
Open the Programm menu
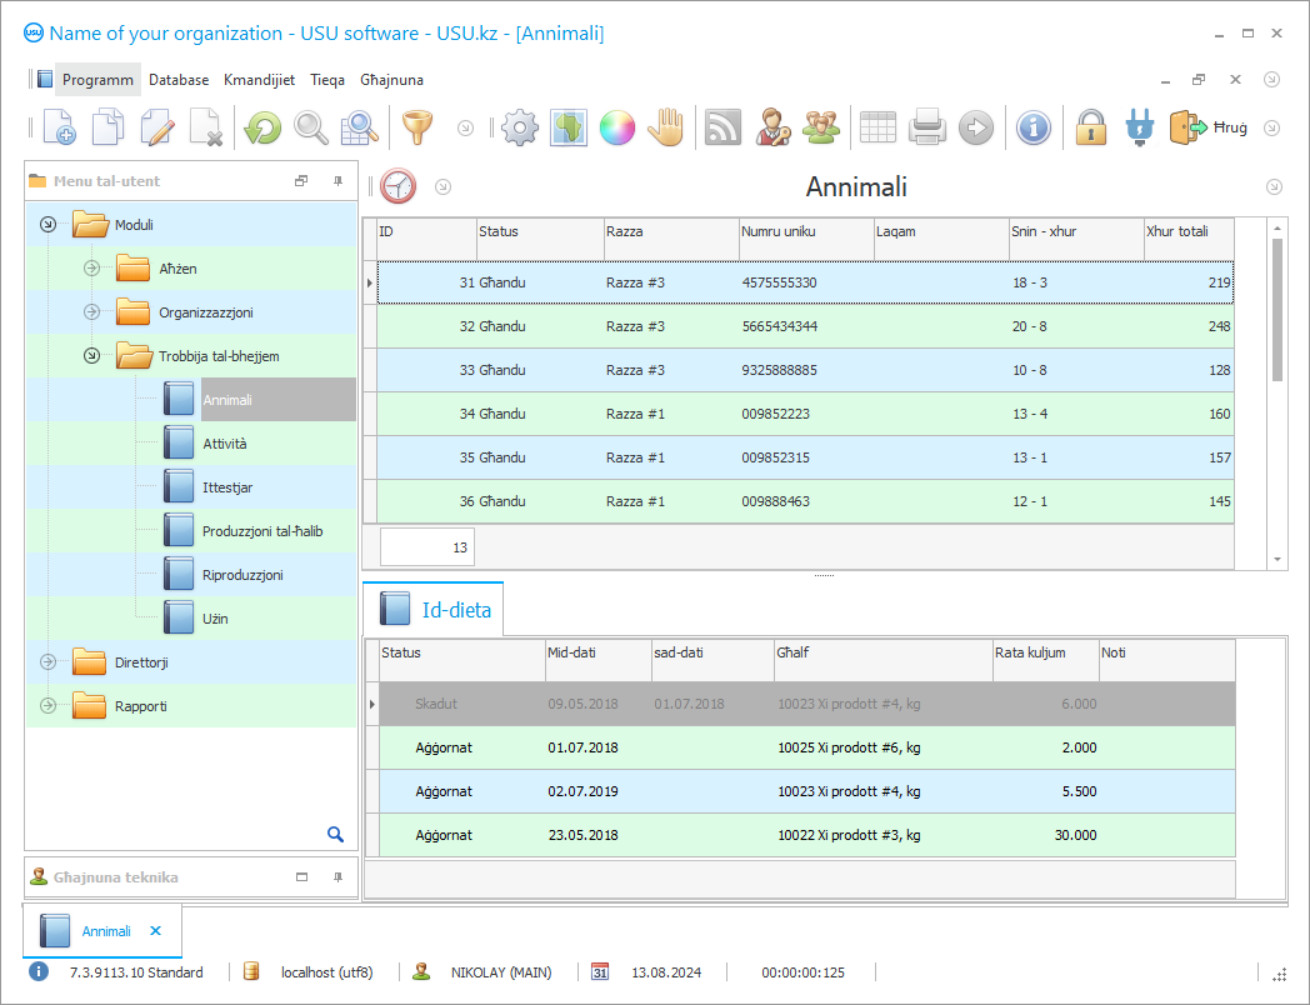[x=97, y=80]
